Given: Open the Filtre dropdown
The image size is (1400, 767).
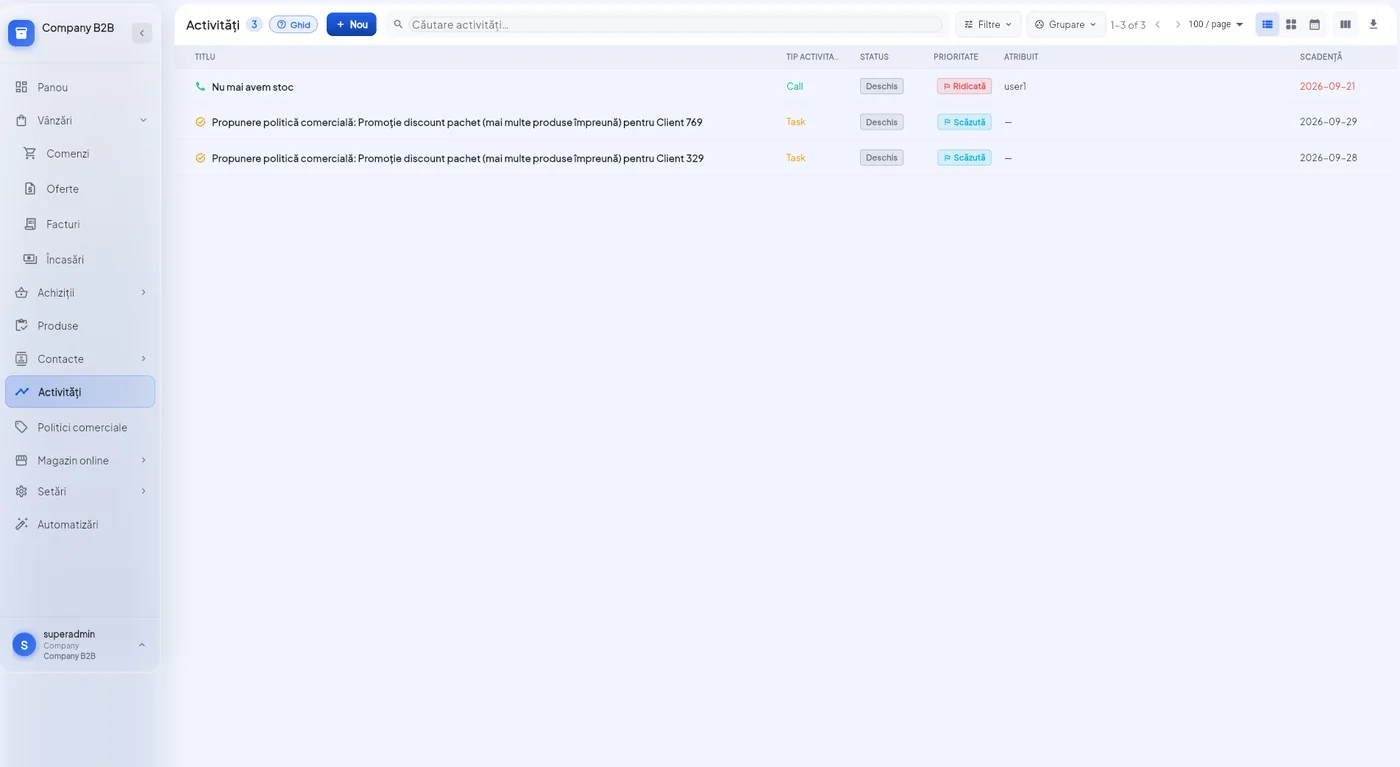Looking at the screenshot, I should pos(988,24).
